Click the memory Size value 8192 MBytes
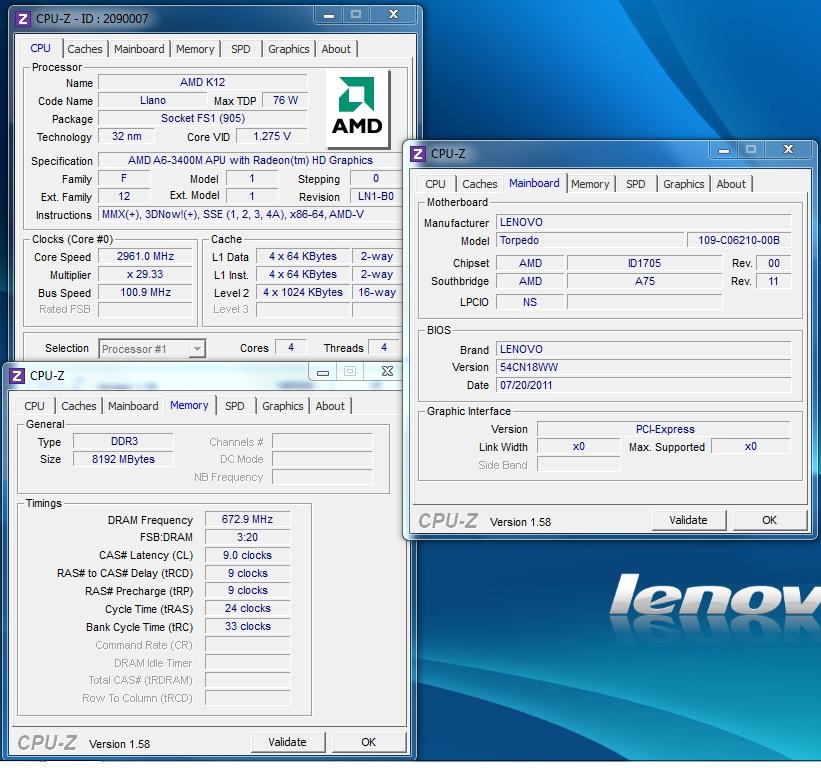Image resolution: width=821 pixels, height=768 pixels. pos(124,459)
